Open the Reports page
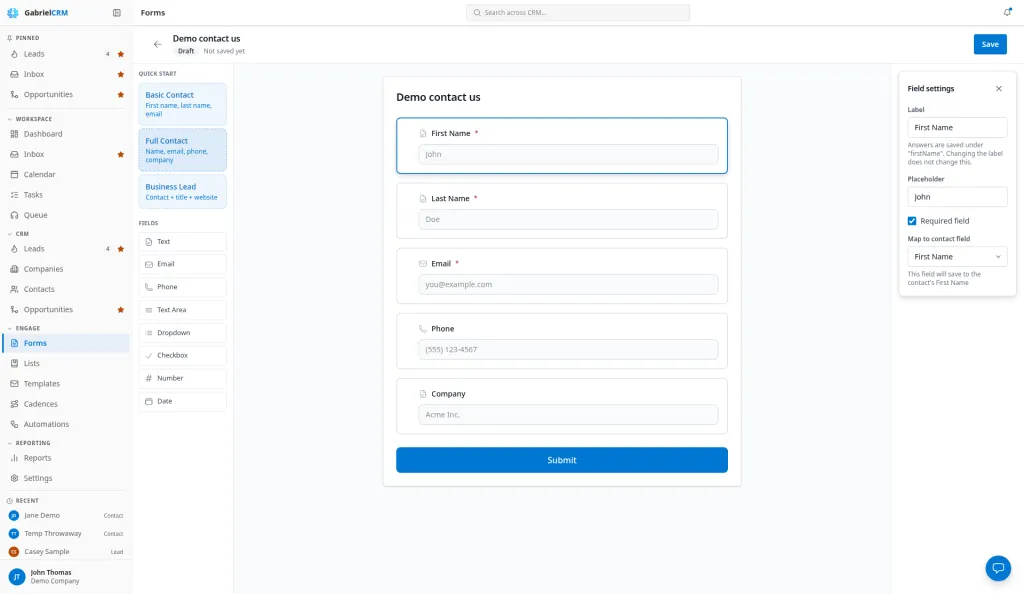The height and width of the screenshot is (594, 1024). click(x=66, y=458)
